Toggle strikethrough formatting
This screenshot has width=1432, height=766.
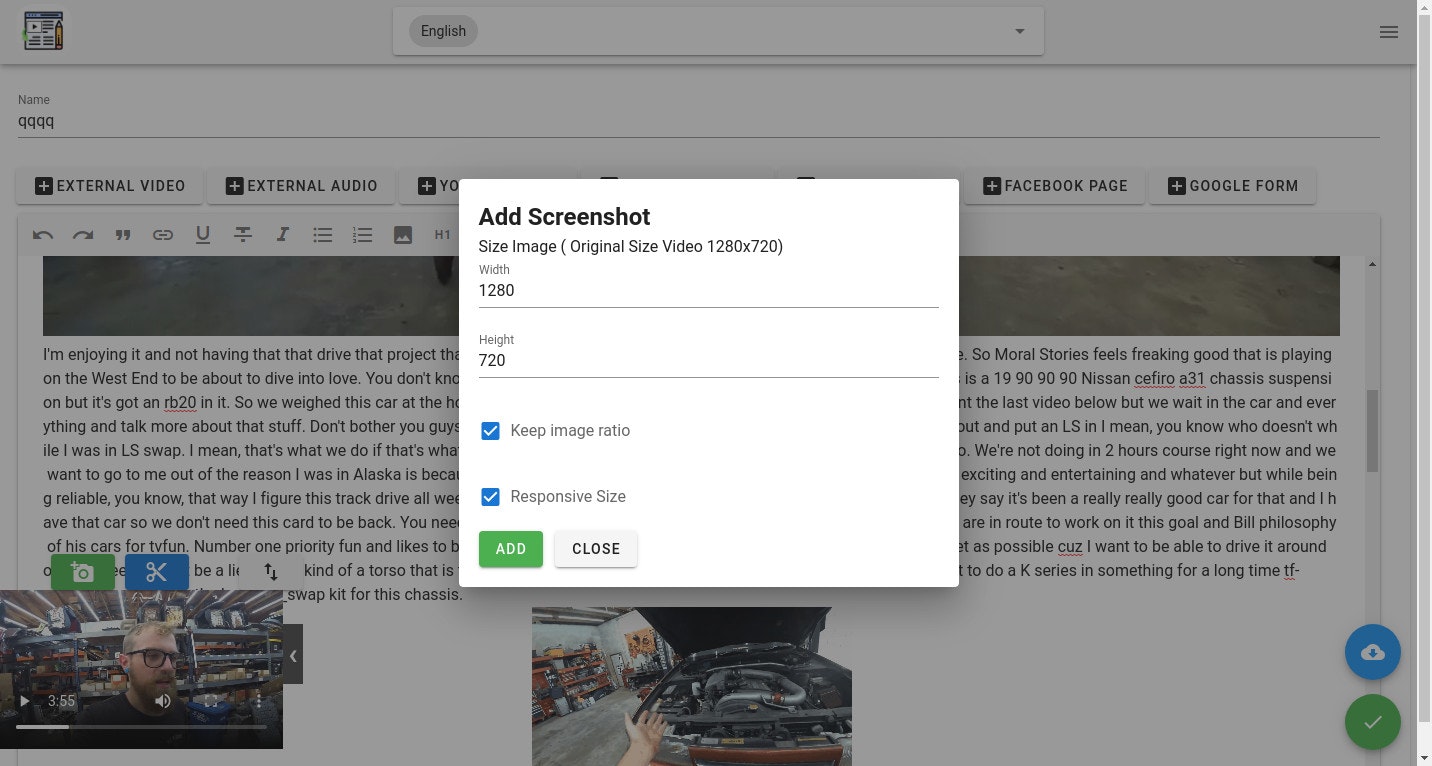point(243,235)
